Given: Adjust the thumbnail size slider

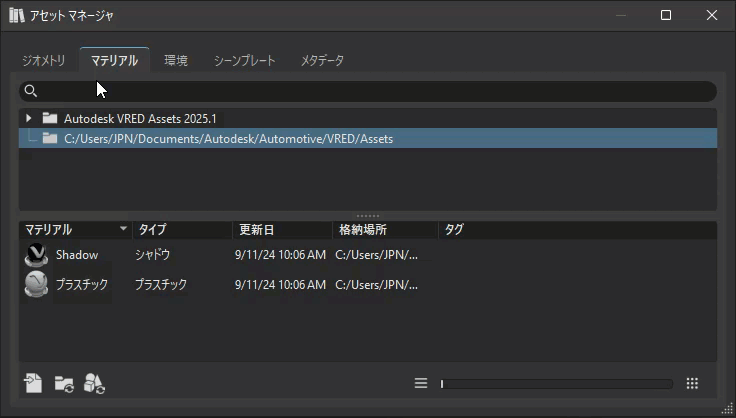Looking at the screenshot, I should (x=556, y=384).
